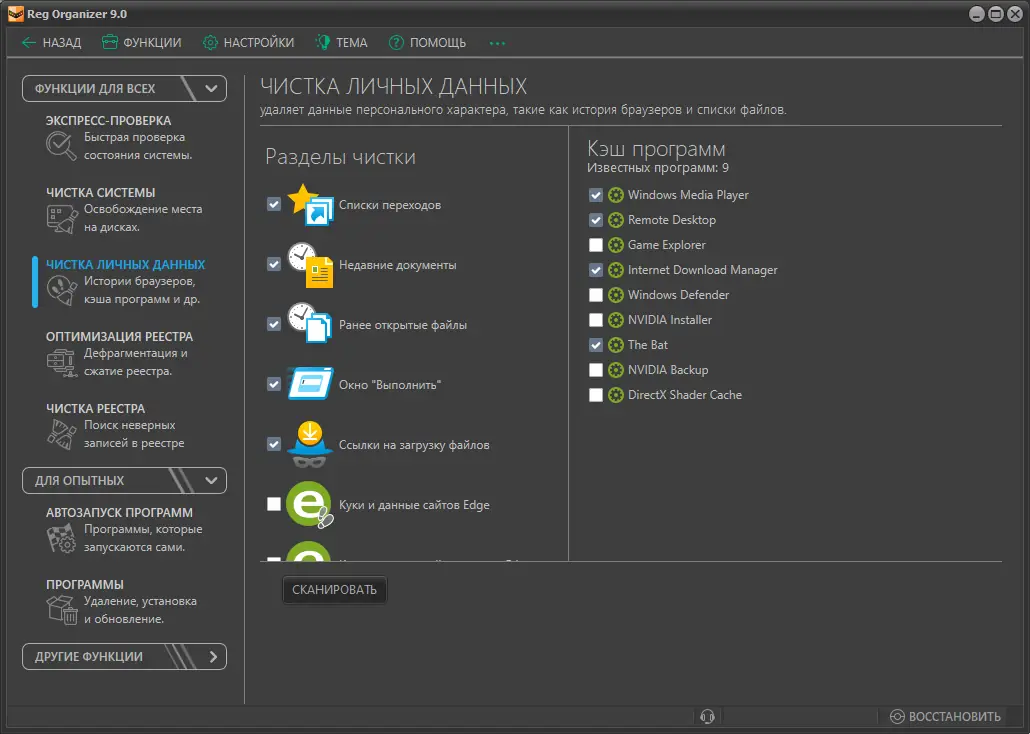Click the System Cleanup disk icon

61,218
